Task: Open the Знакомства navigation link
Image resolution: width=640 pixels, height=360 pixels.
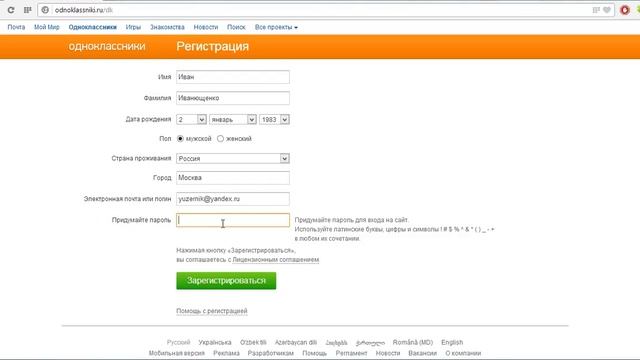Action: pyautogui.click(x=167, y=27)
